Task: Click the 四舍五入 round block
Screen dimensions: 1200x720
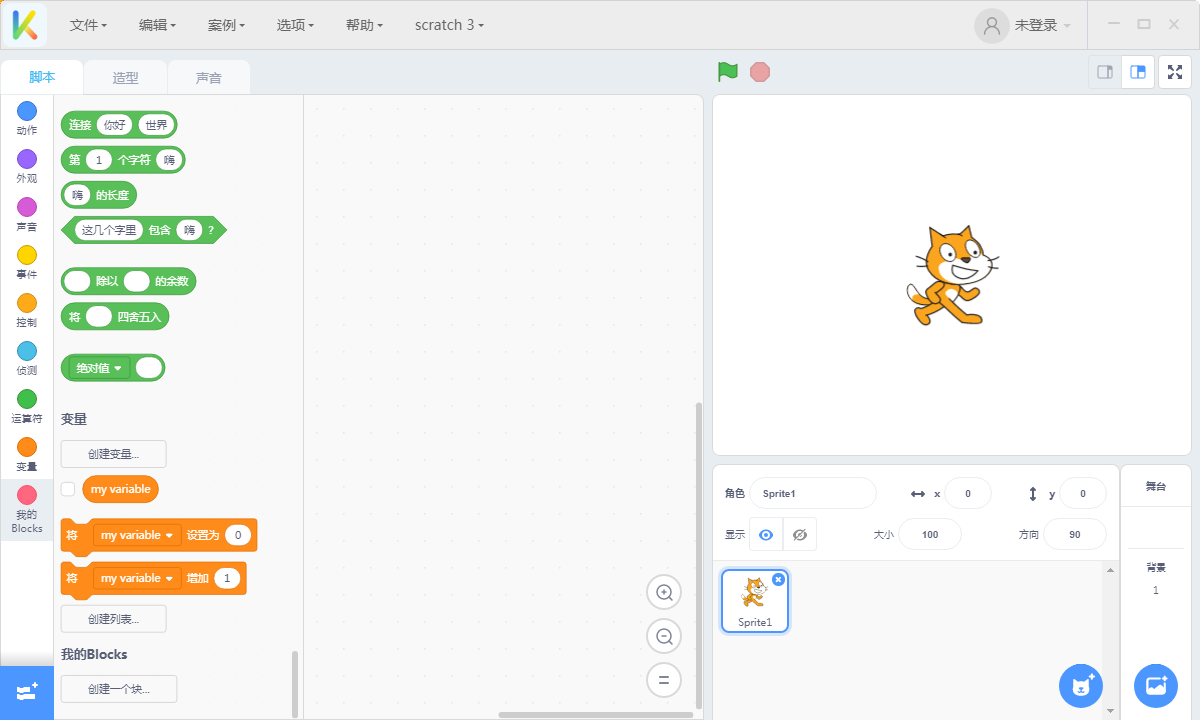Action: point(115,317)
